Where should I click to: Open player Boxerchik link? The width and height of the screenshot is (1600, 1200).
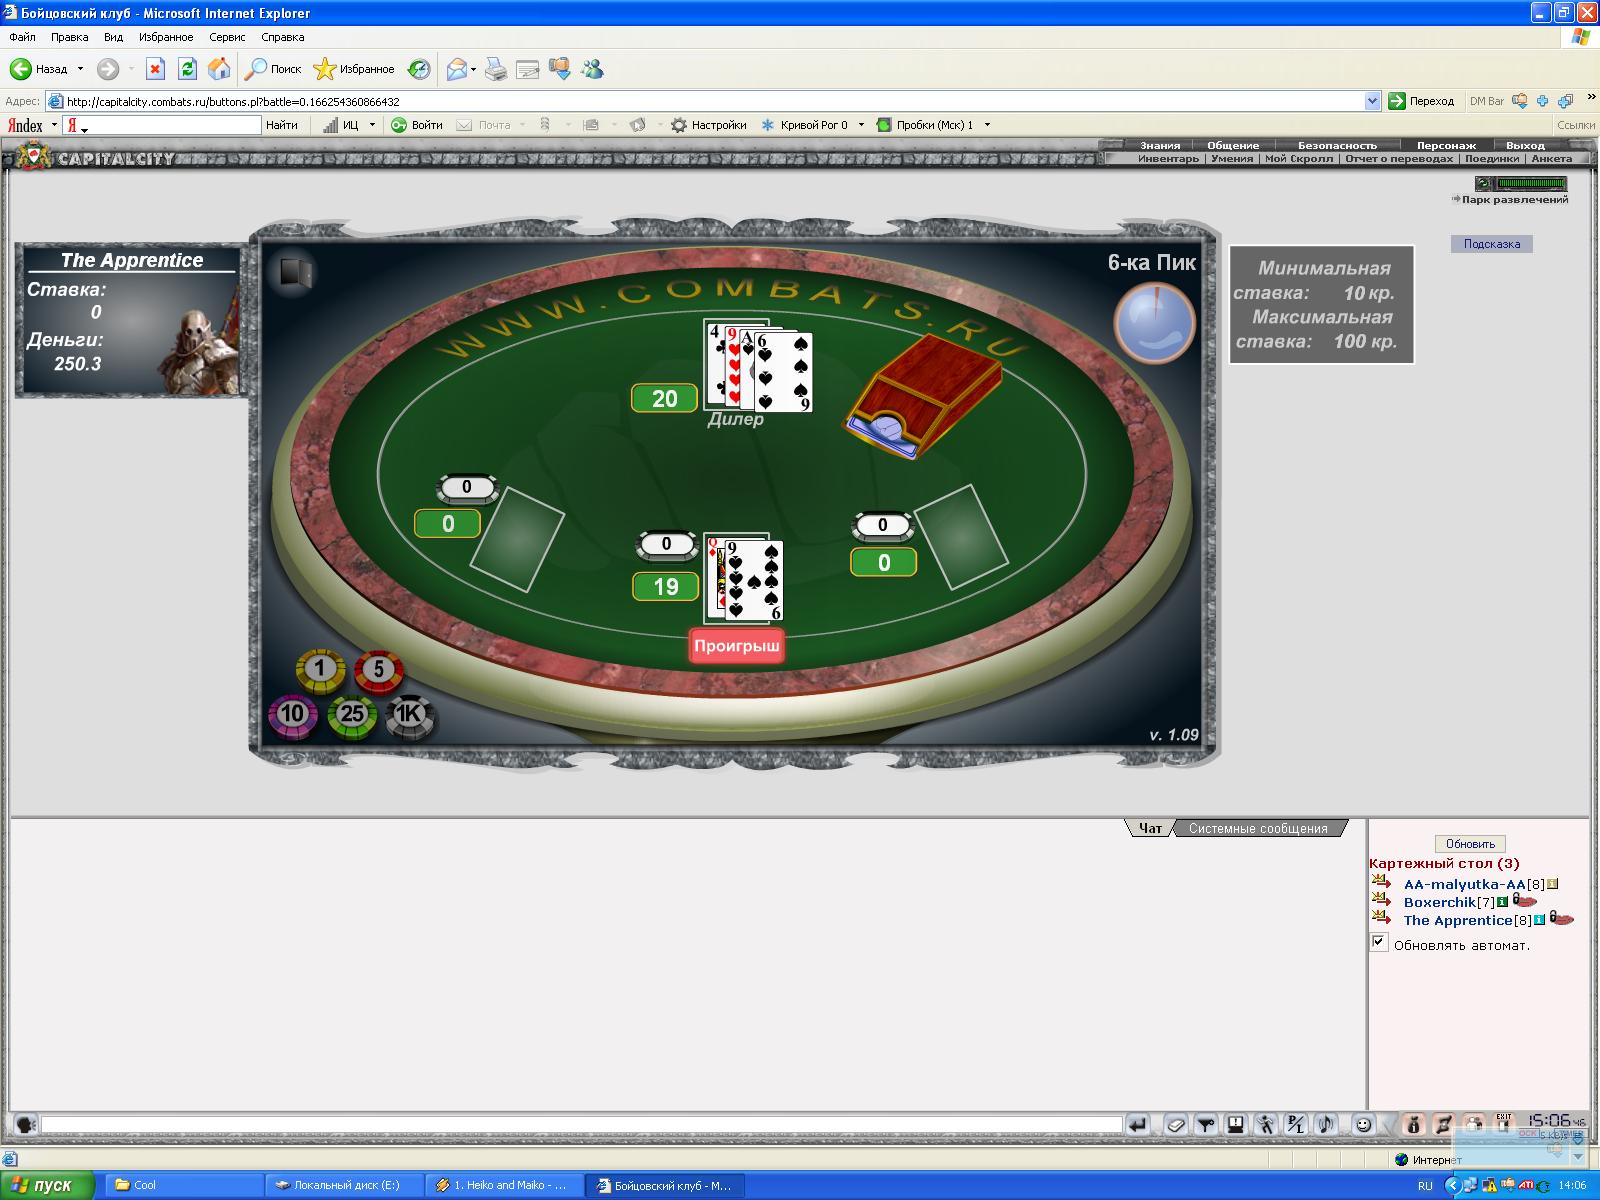(1439, 902)
